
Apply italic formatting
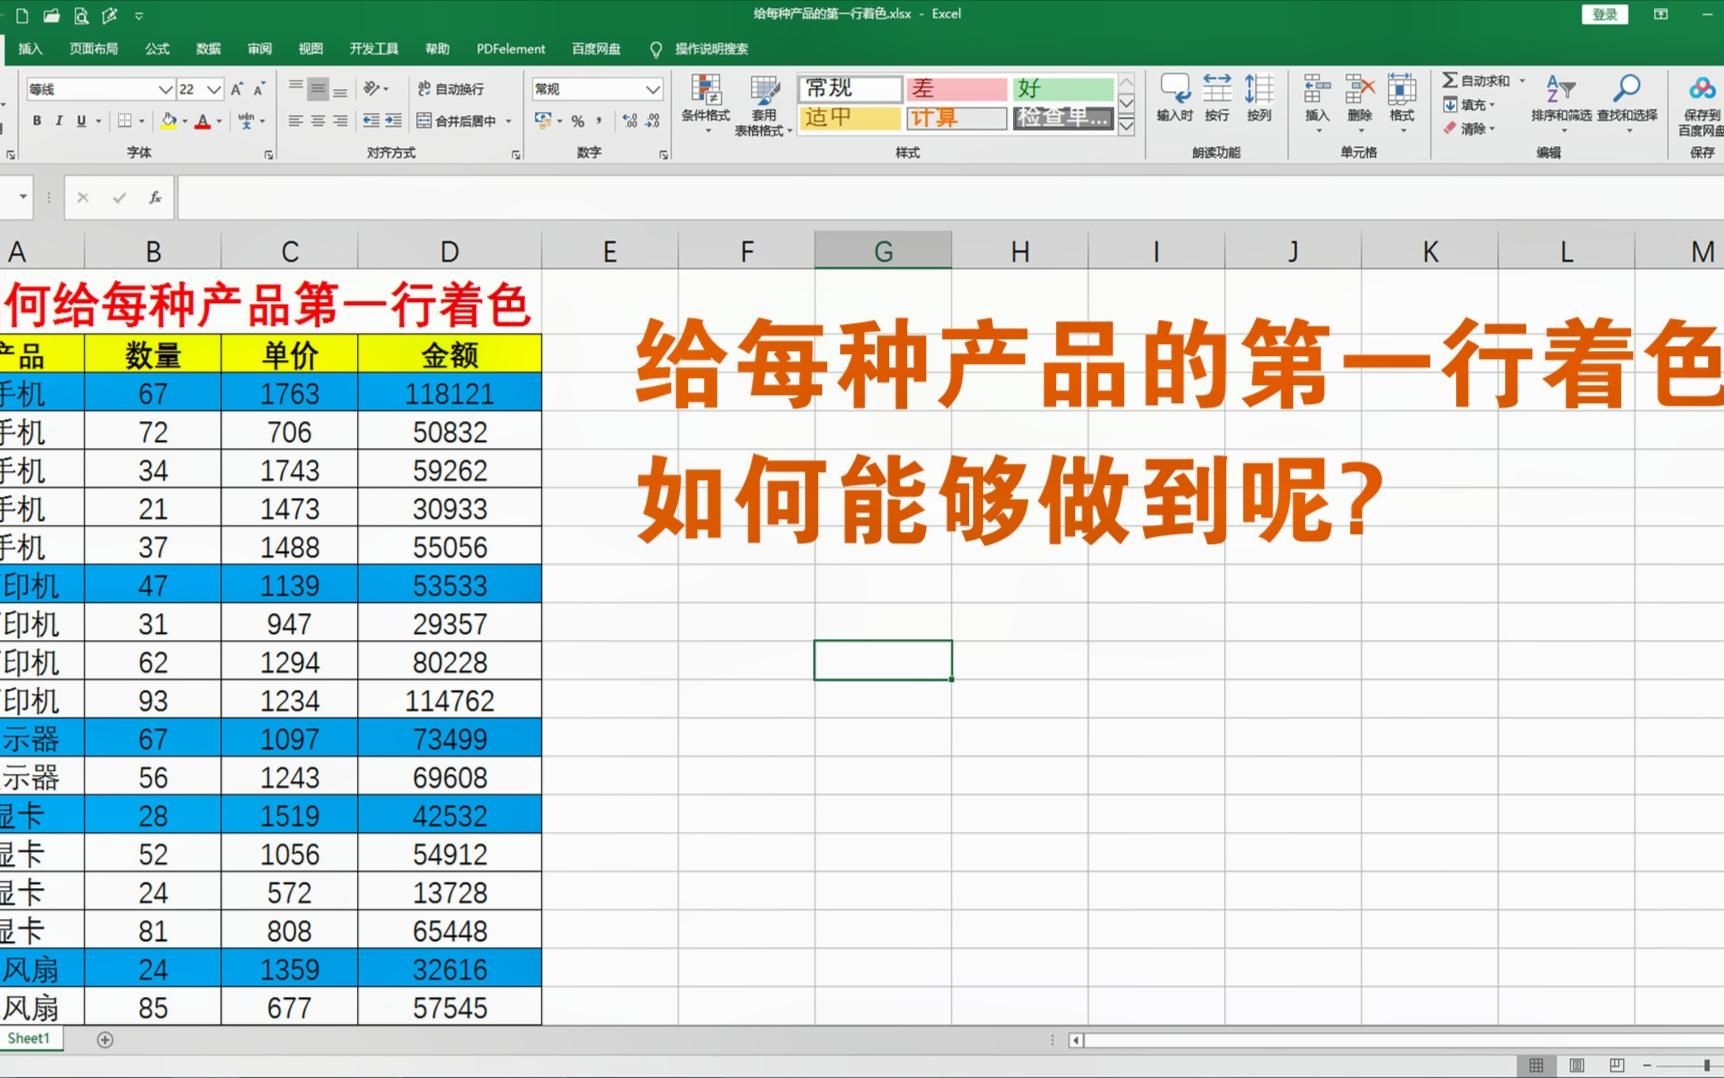58,119
